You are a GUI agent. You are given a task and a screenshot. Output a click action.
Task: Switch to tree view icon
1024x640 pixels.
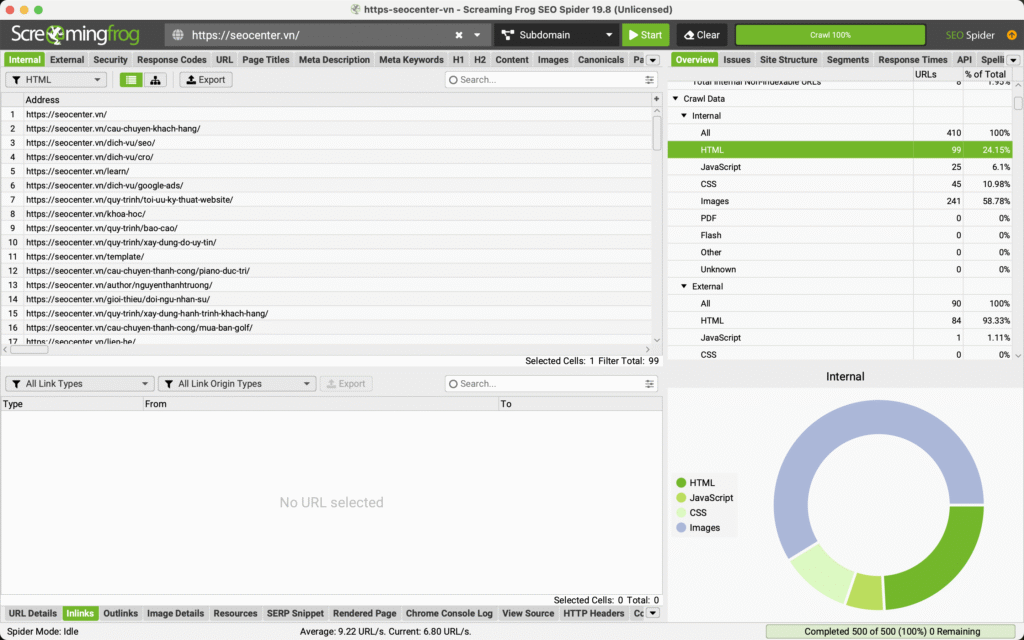tap(155, 80)
